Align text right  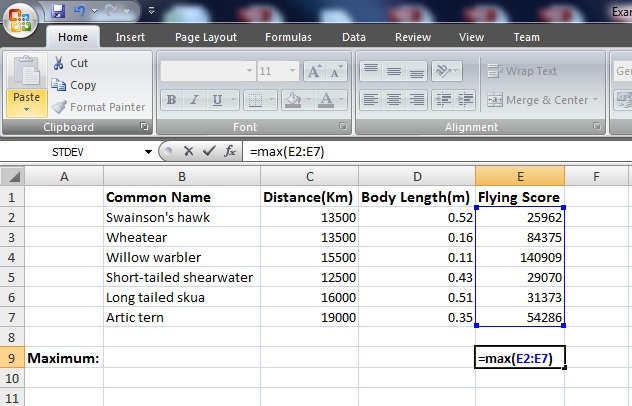416,100
